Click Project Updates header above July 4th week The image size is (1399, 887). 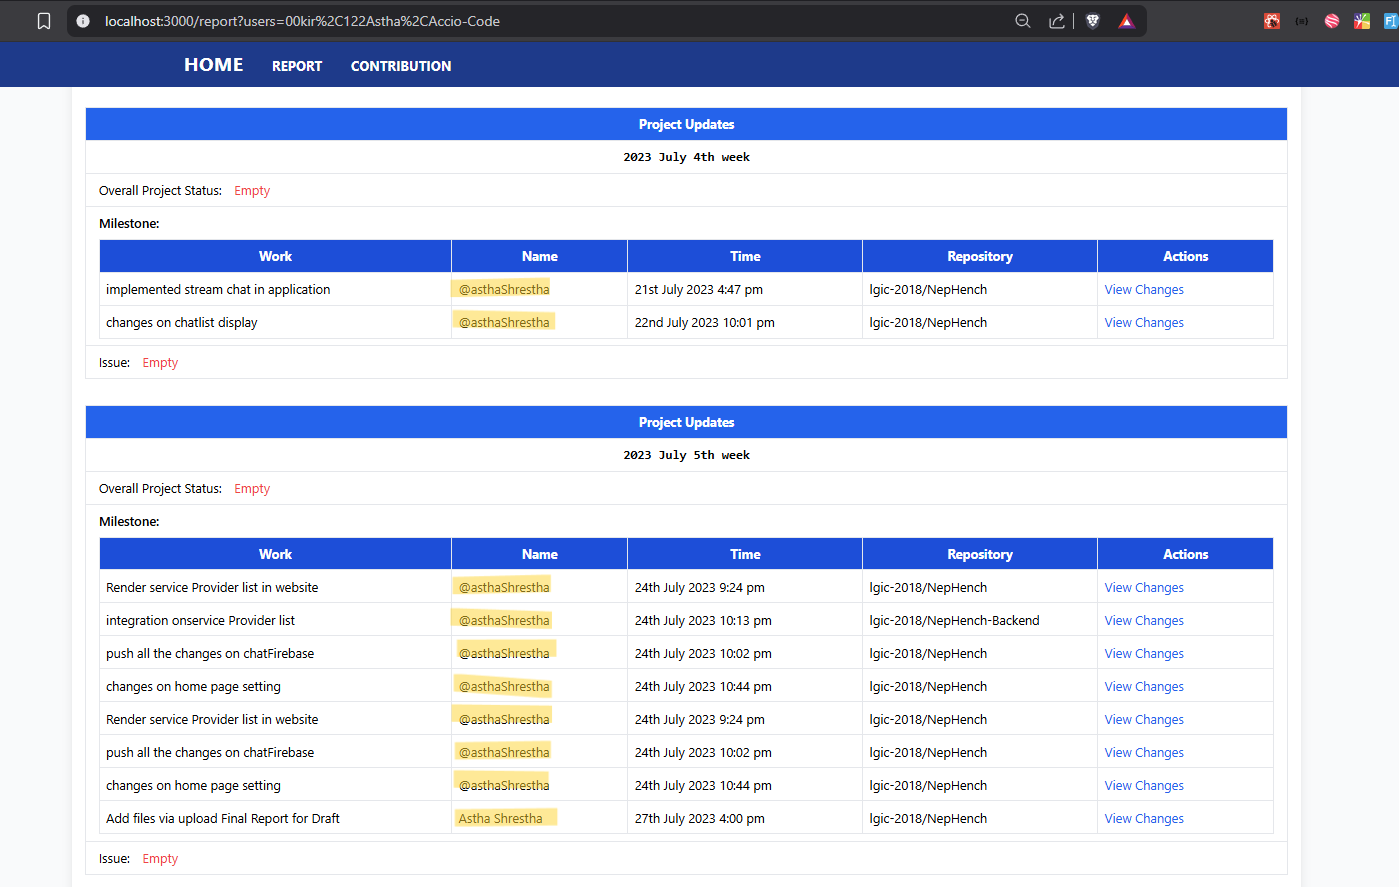pos(686,124)
